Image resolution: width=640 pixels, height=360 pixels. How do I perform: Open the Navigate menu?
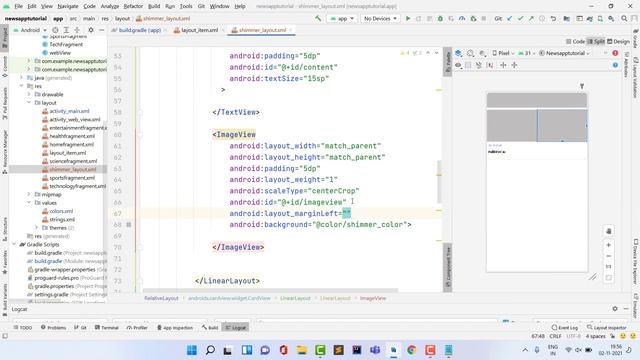point(68,6)
